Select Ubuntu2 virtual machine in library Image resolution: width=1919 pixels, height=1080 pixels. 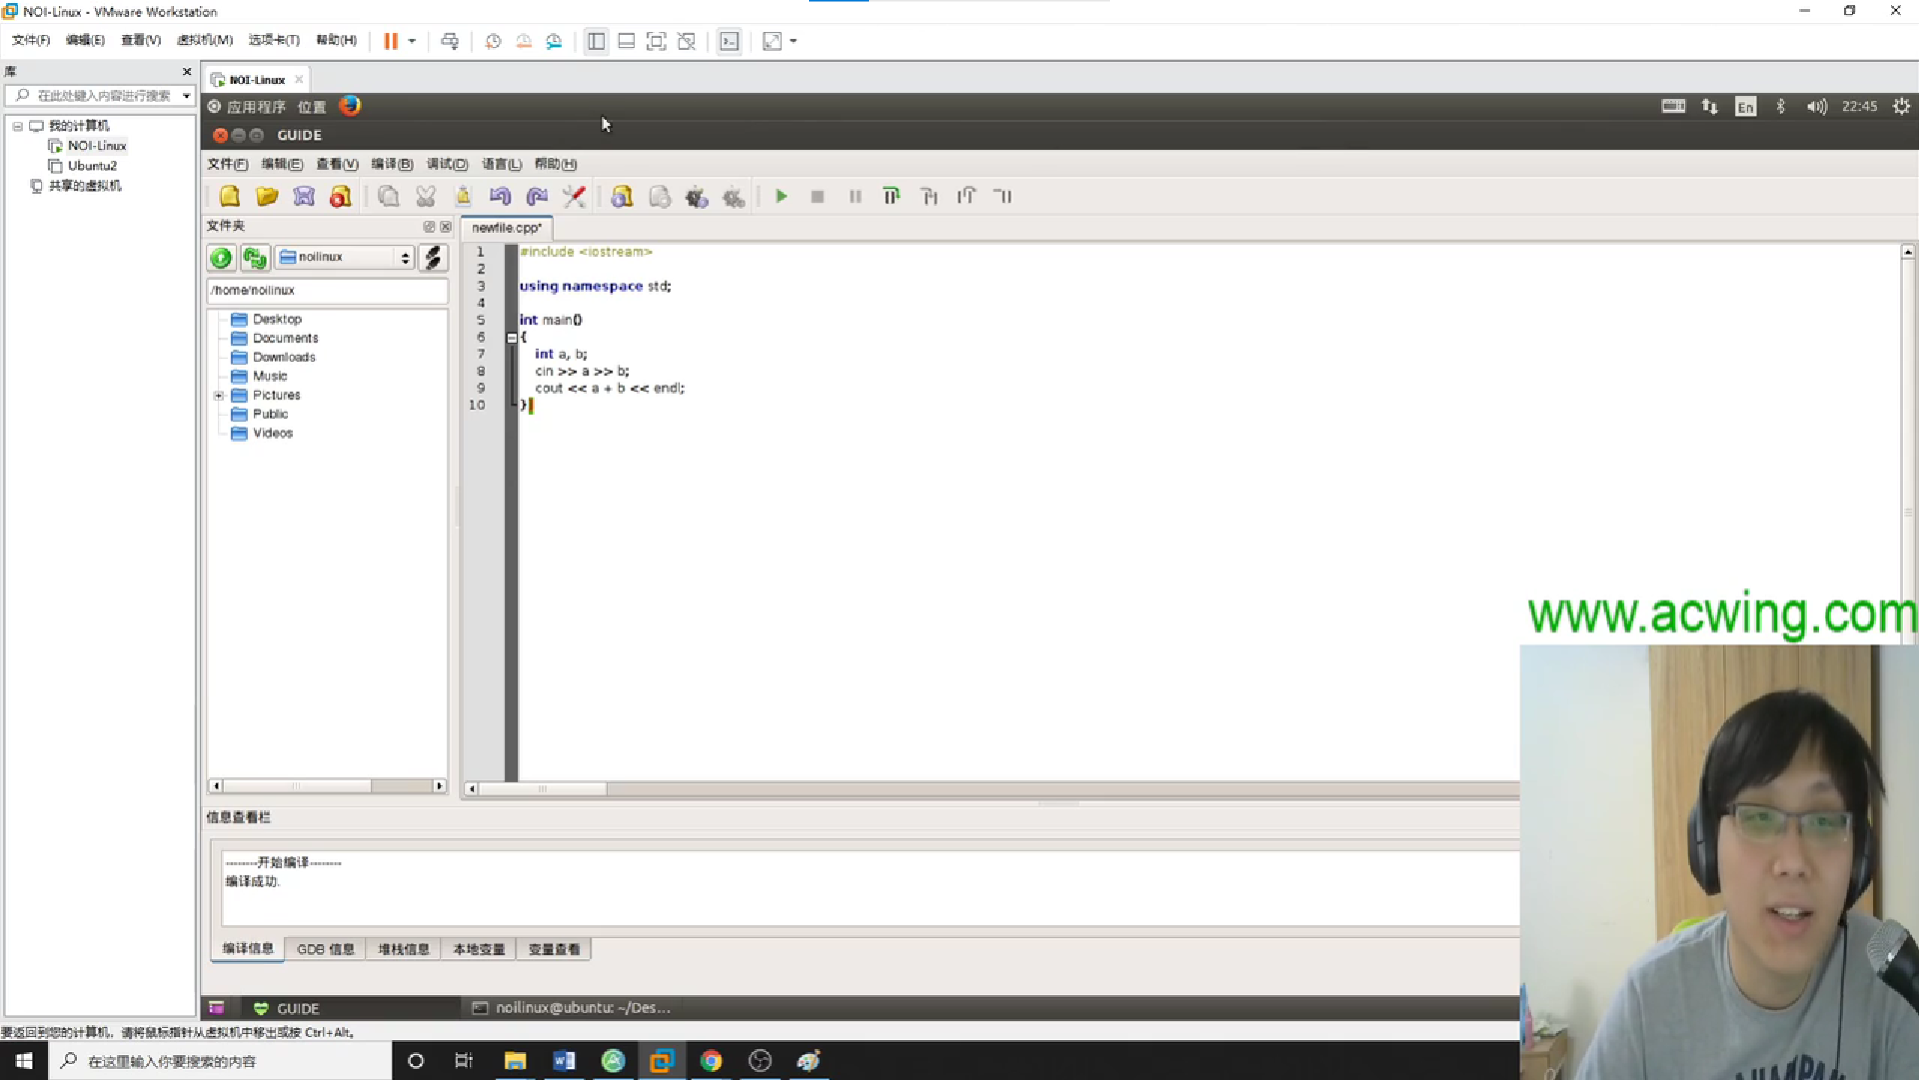click(92, 166)
